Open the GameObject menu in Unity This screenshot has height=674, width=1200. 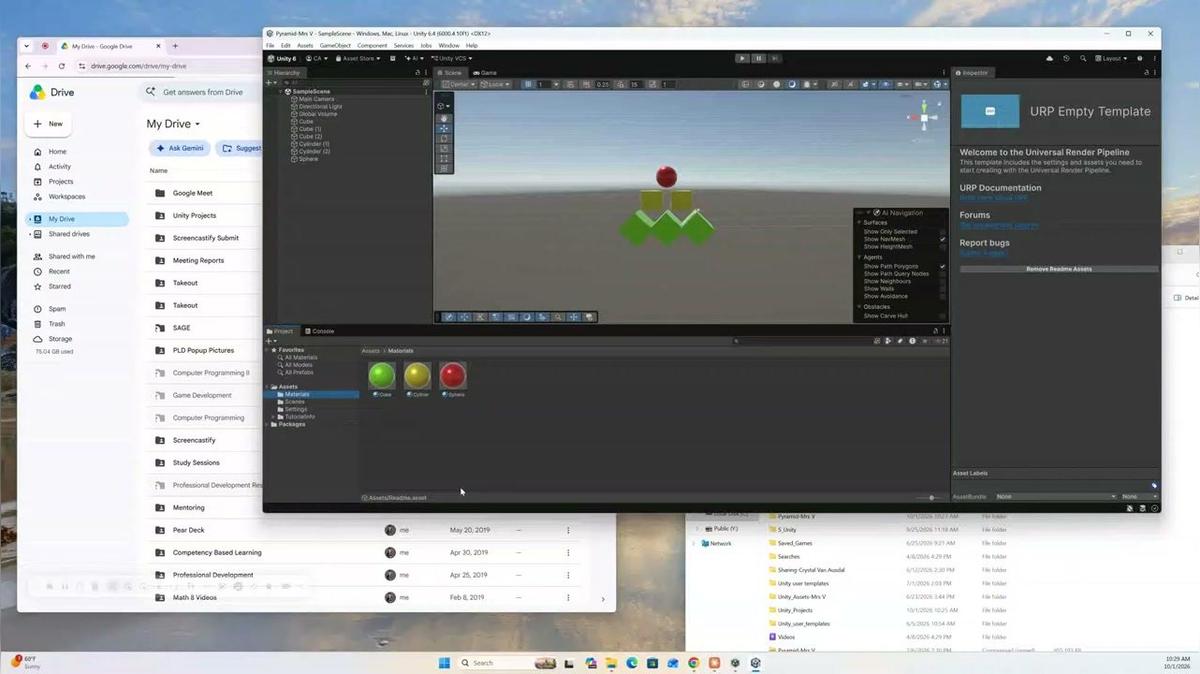click(x=335, y=45)
